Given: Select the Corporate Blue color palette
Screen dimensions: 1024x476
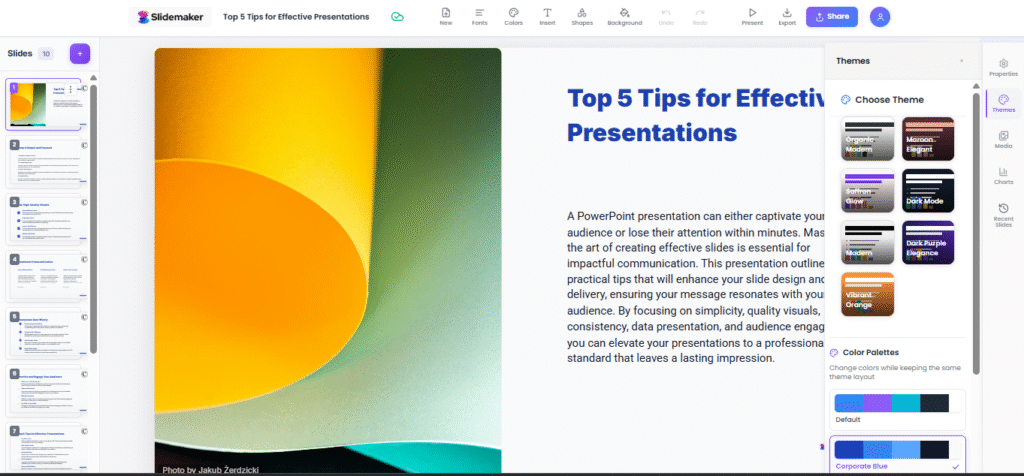Looking at the screenshot, I should pyautogui.click(x=897, y=455).
